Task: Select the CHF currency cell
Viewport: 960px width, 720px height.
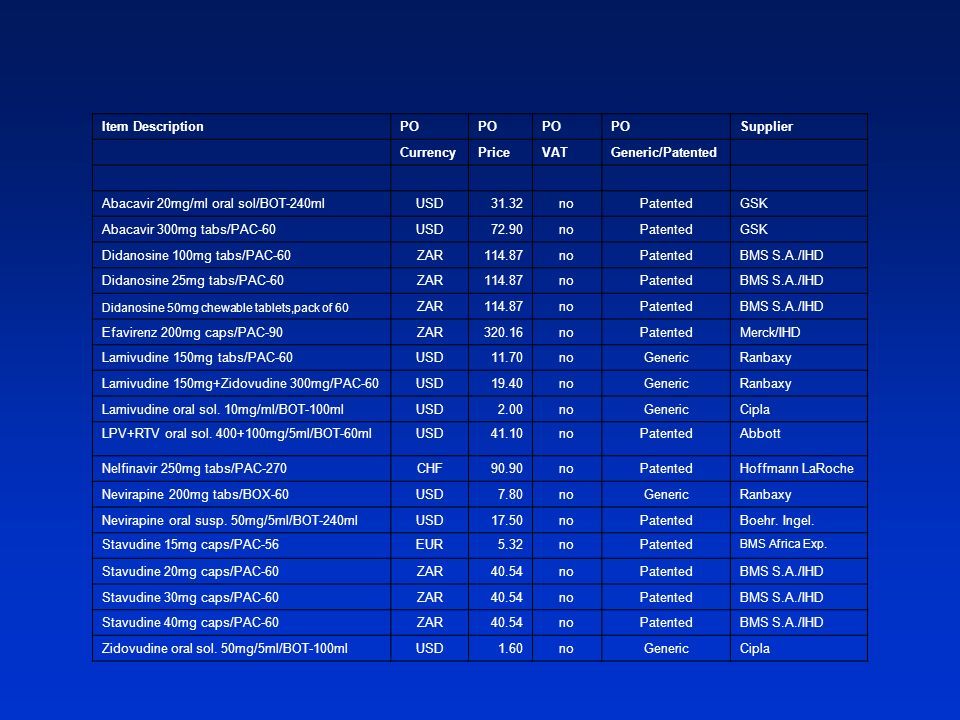Action: click(x=429, y=468)
